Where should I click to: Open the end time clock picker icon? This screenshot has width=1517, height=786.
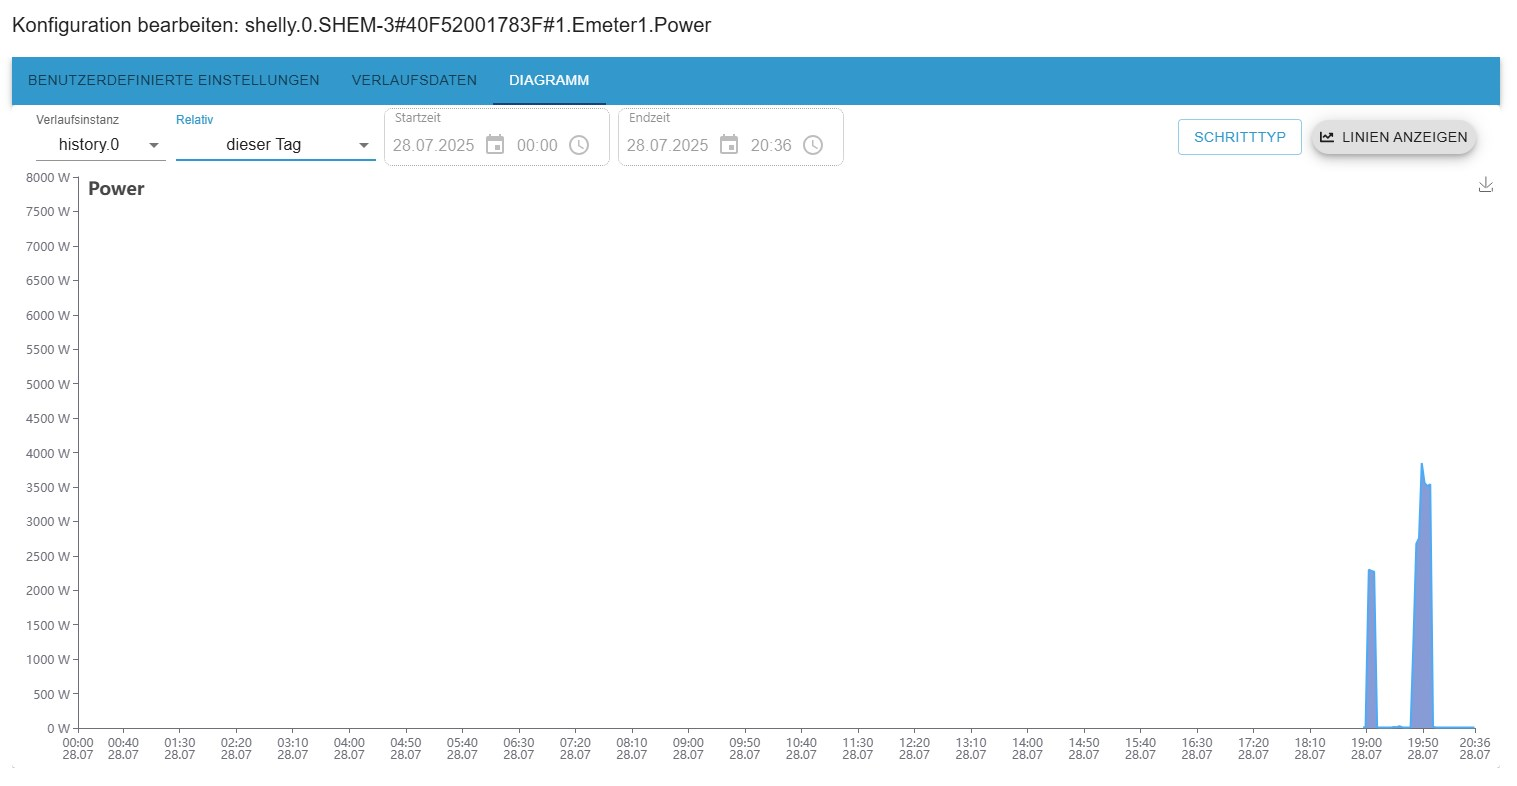813,145
